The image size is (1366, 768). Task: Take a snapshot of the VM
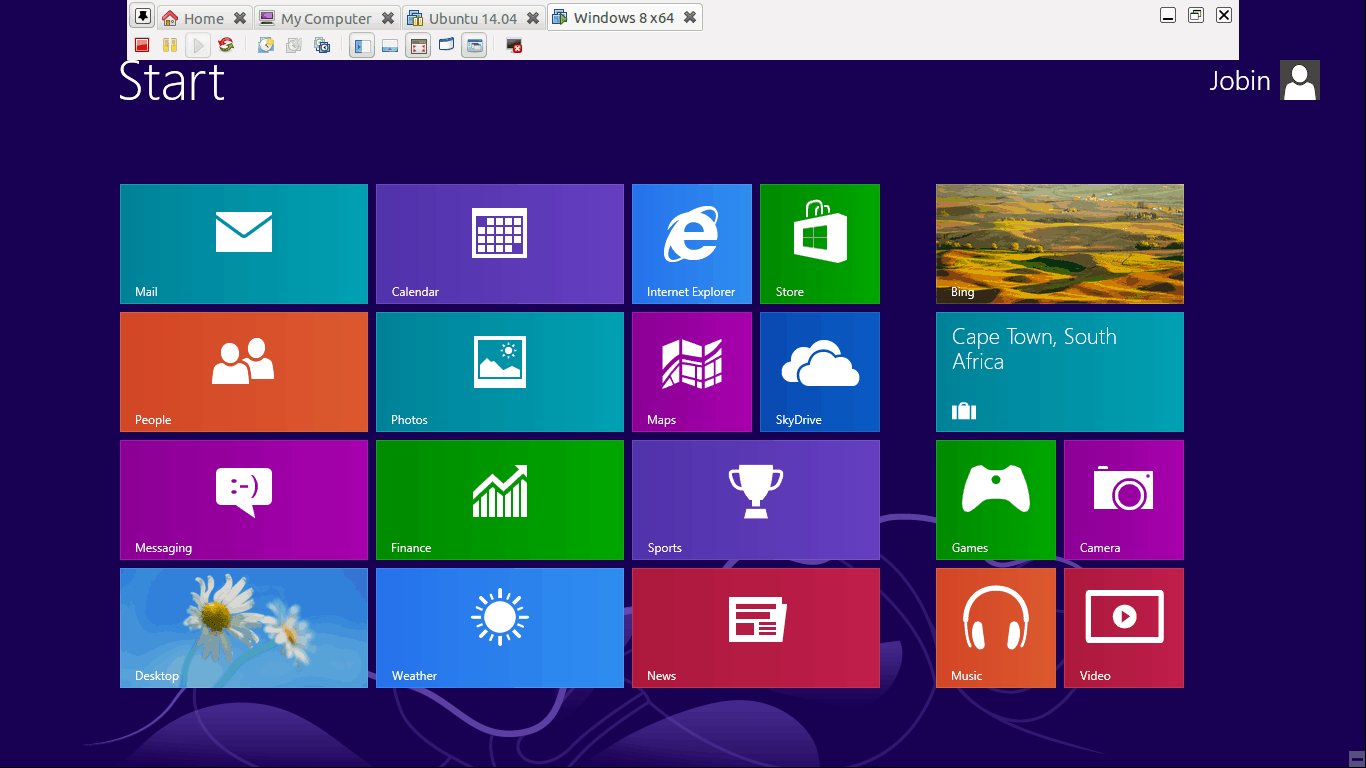(266, 45)
